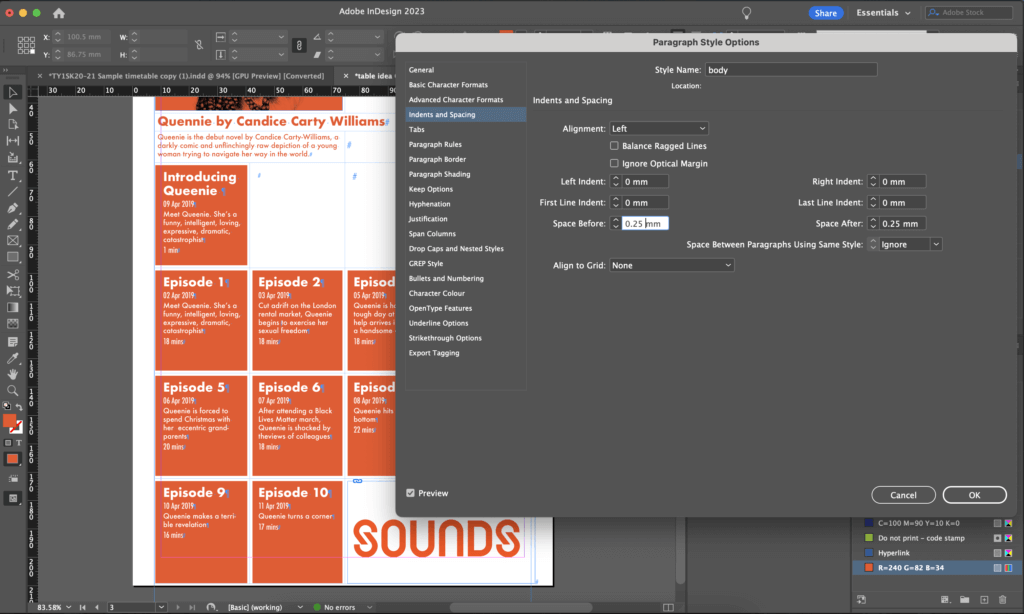Toggle constrain width and height proportions

click(x=199, y=45)
